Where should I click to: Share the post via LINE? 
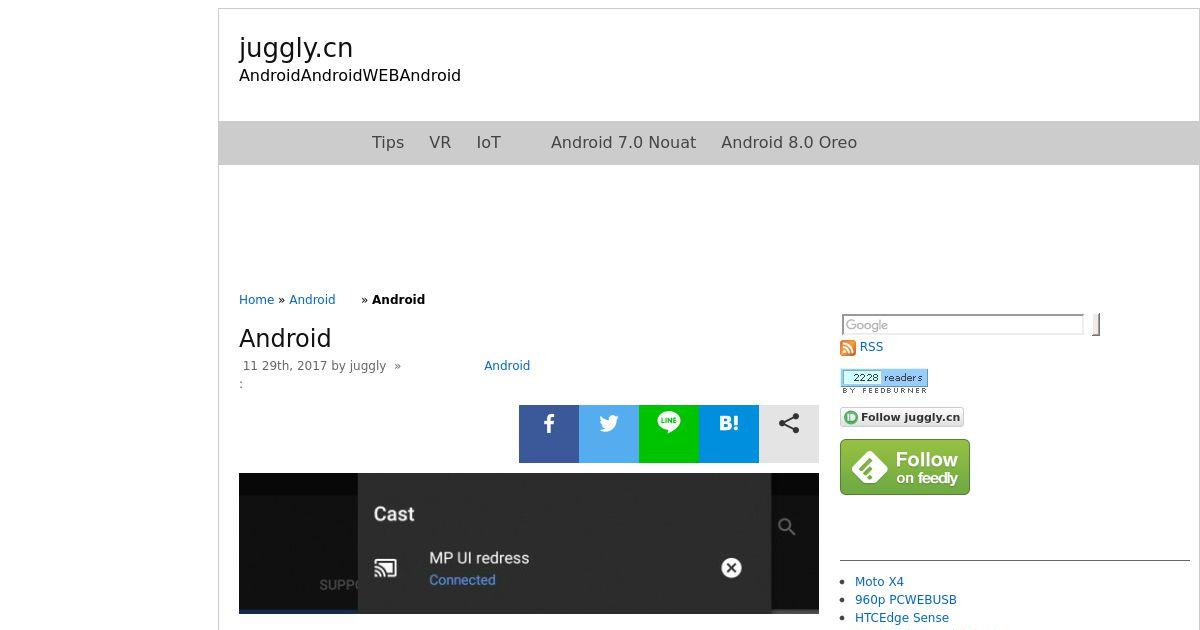[x=668, y=434]
